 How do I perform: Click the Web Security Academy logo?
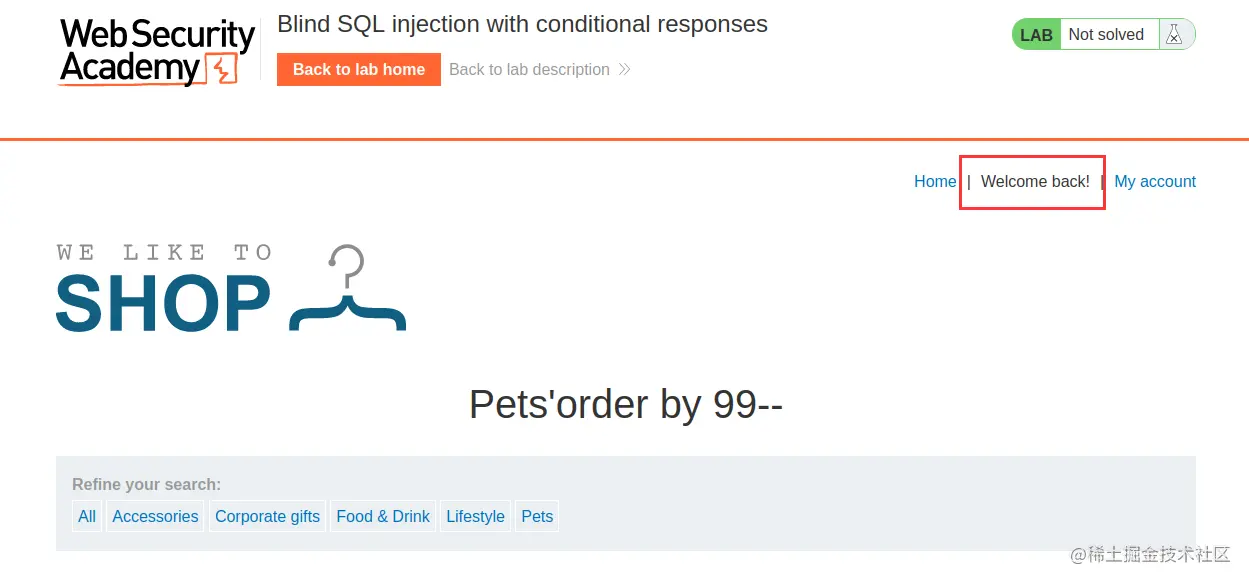coord(155,52)
